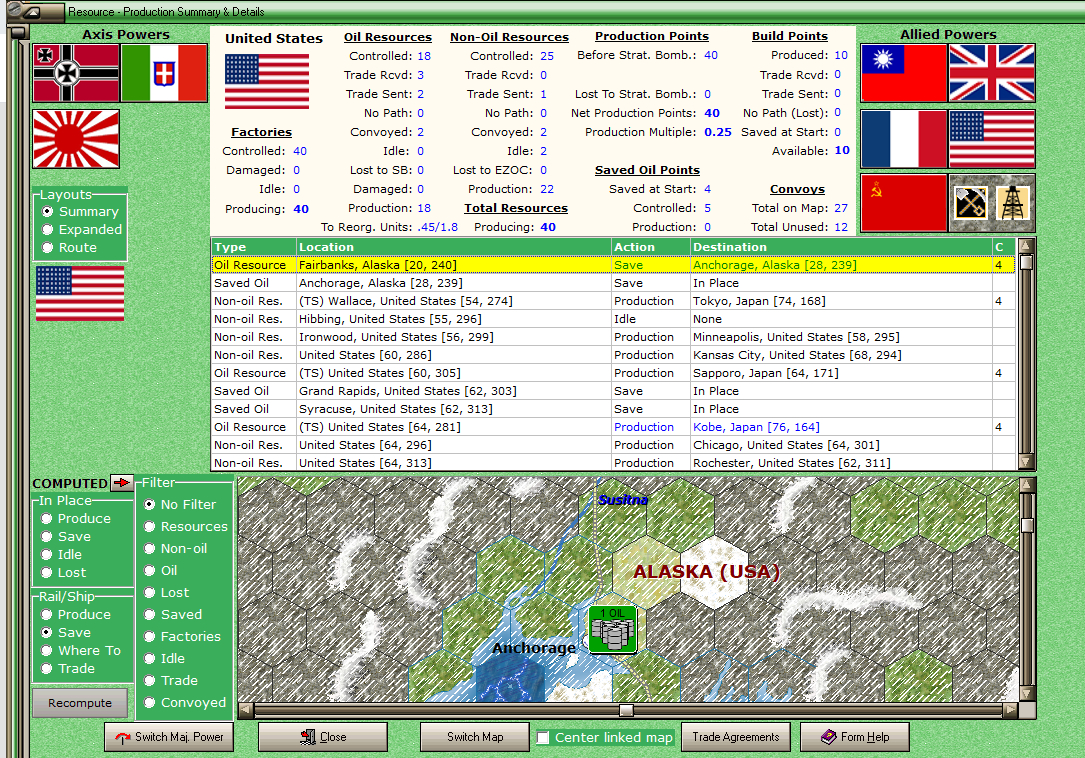Select the Italy flag under Axis Powers

[164, 73]
